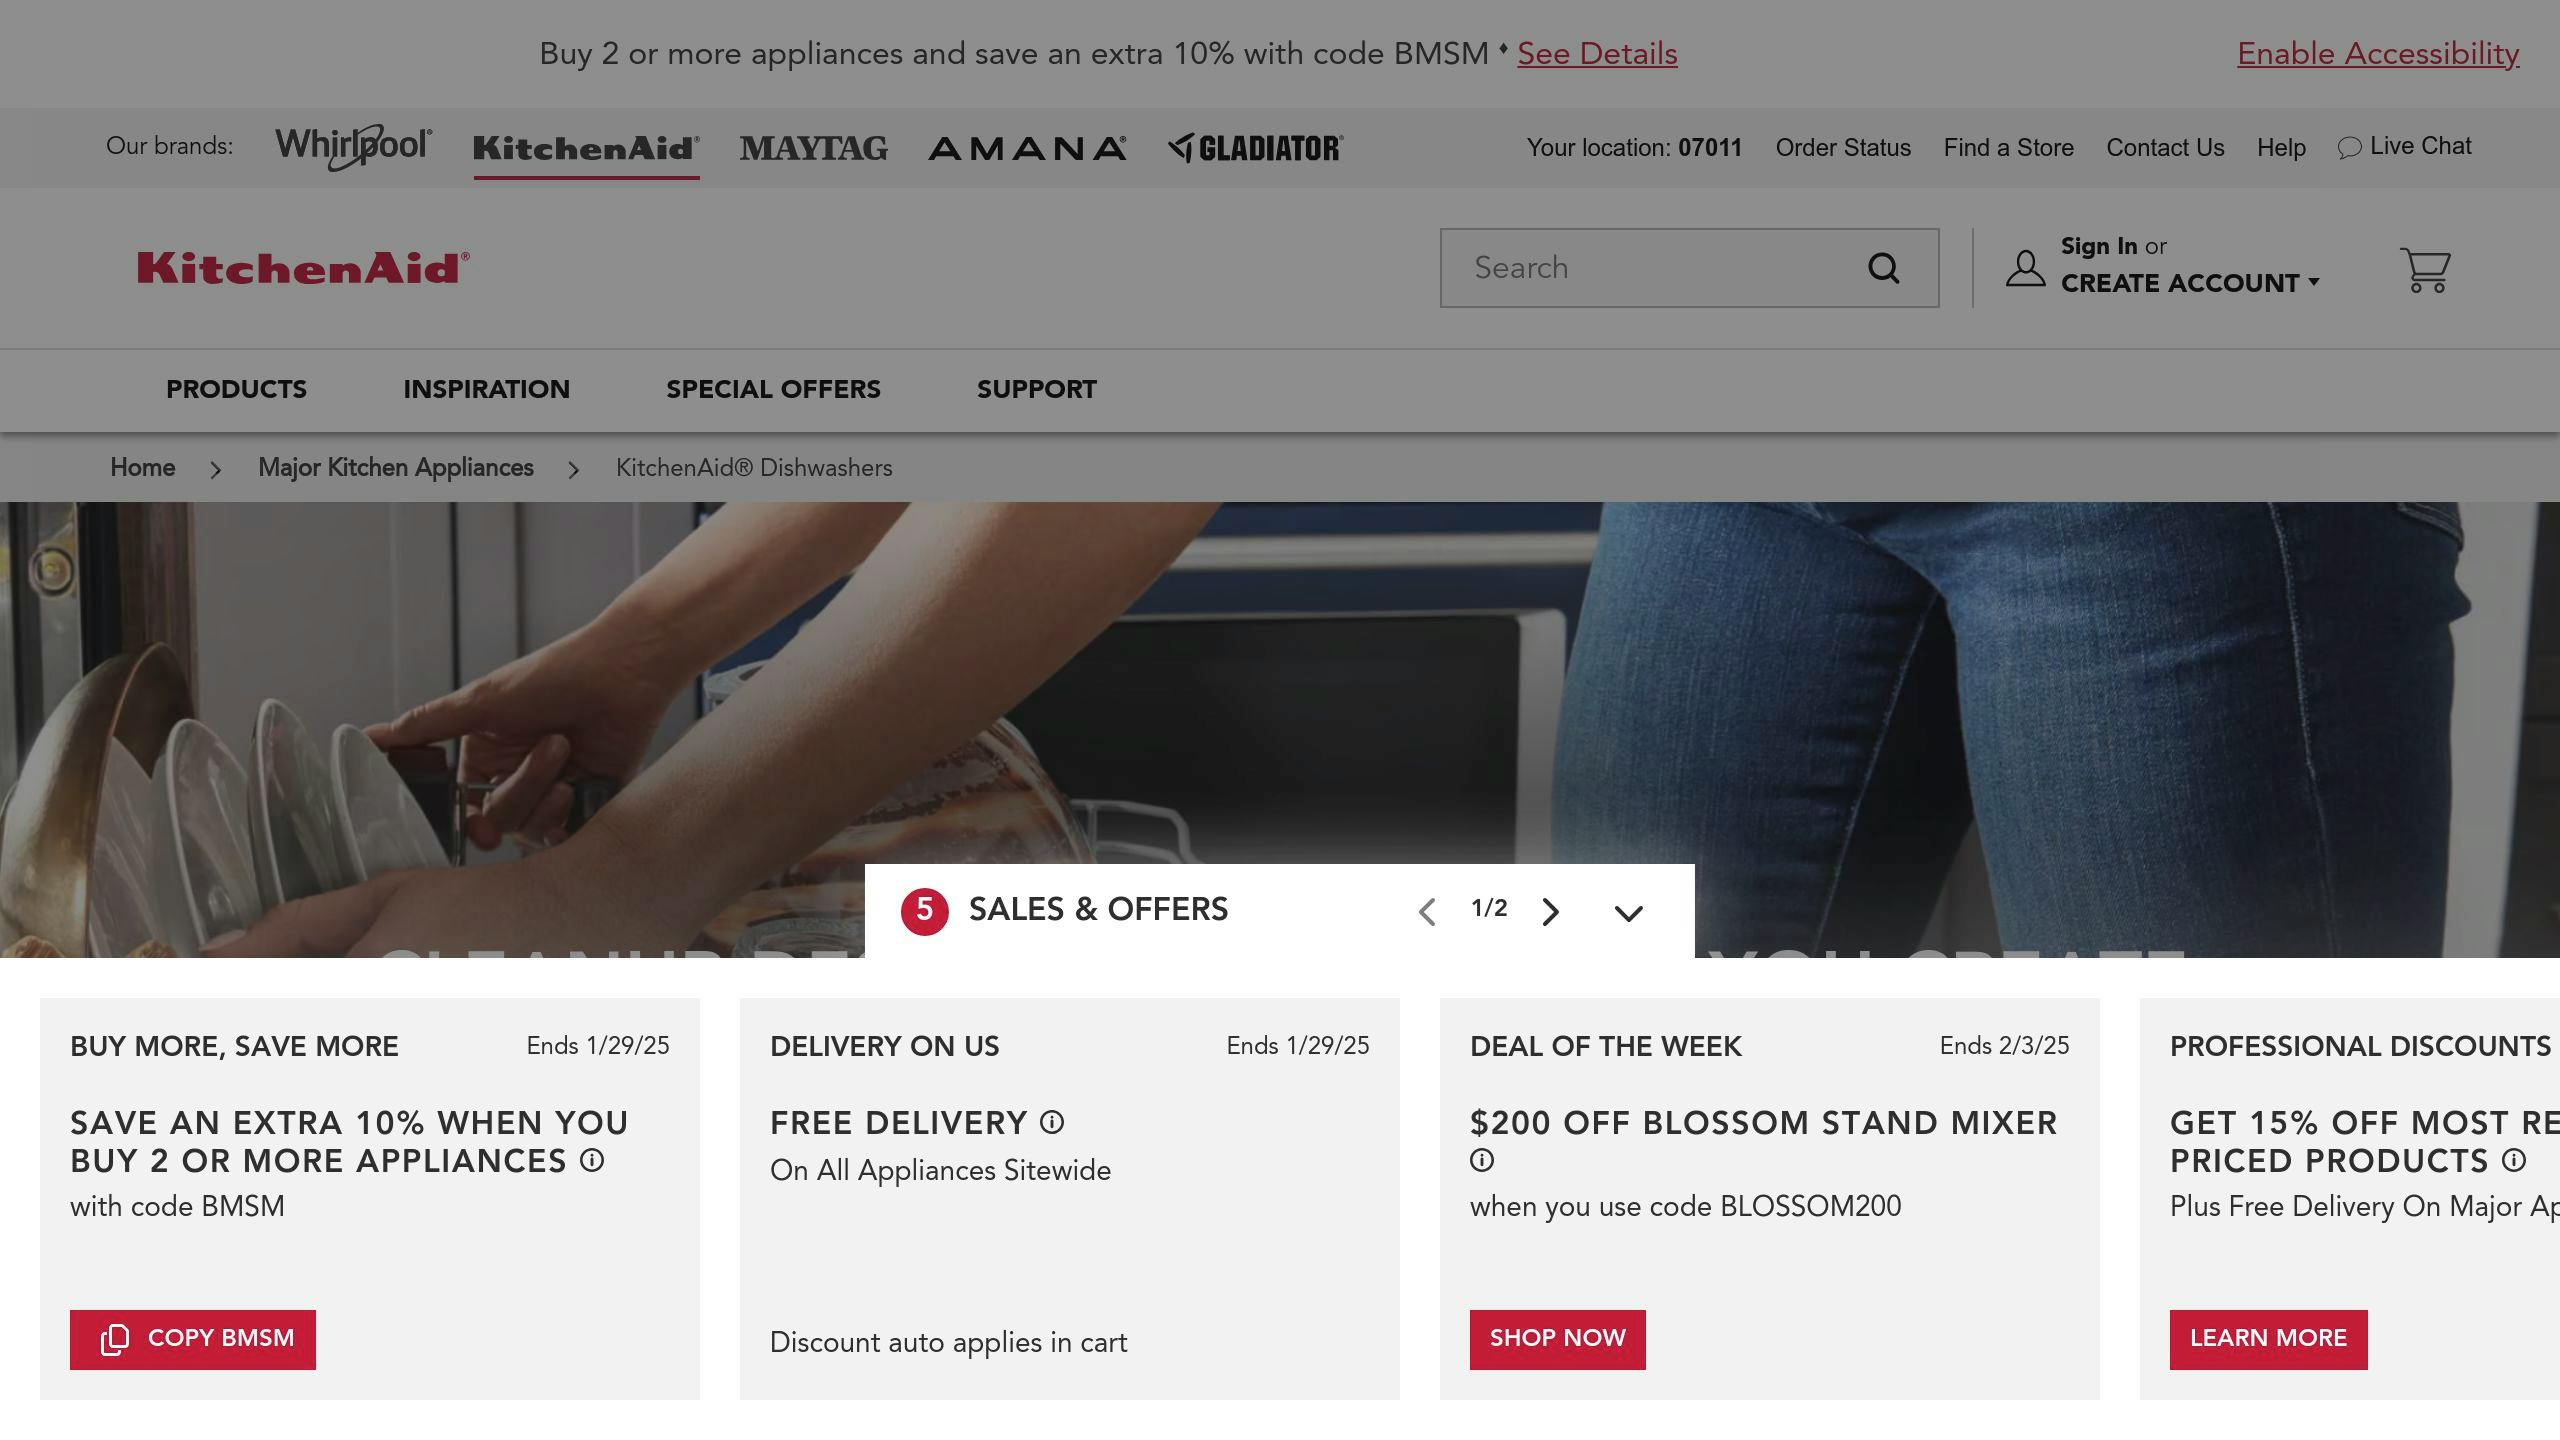This screenshot has width=2560, height=1440.
Task: Click the Delivery On Us heading
Action: point(884,1046)
